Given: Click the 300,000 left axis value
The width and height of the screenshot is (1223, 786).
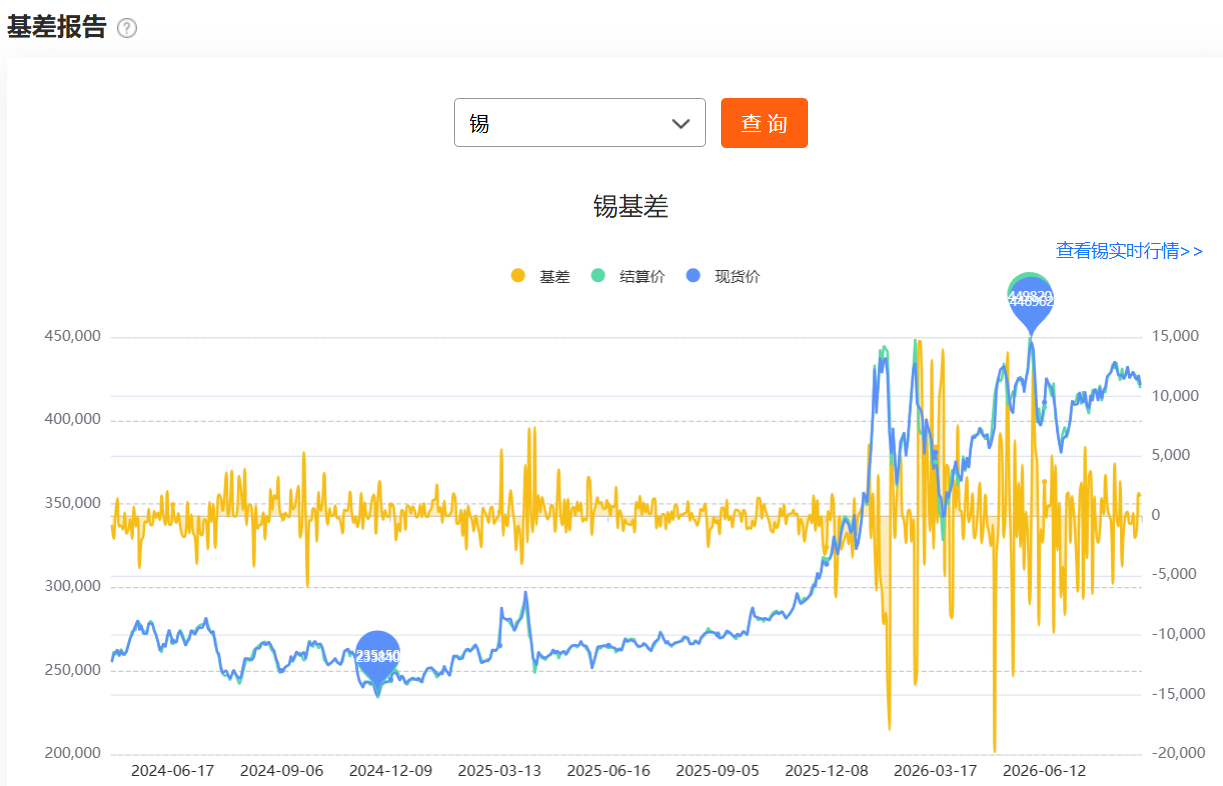Looking at the screenshot, I should [x=73, y=586].
